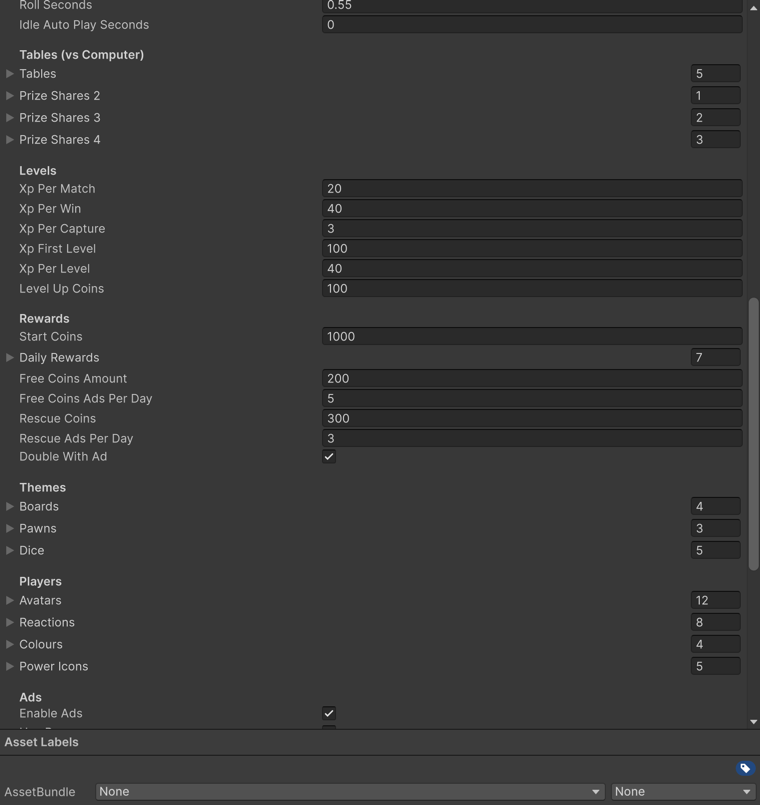Click the inspector scrollbar up arrow
This screenshot has height=805, width=760.
753,8
